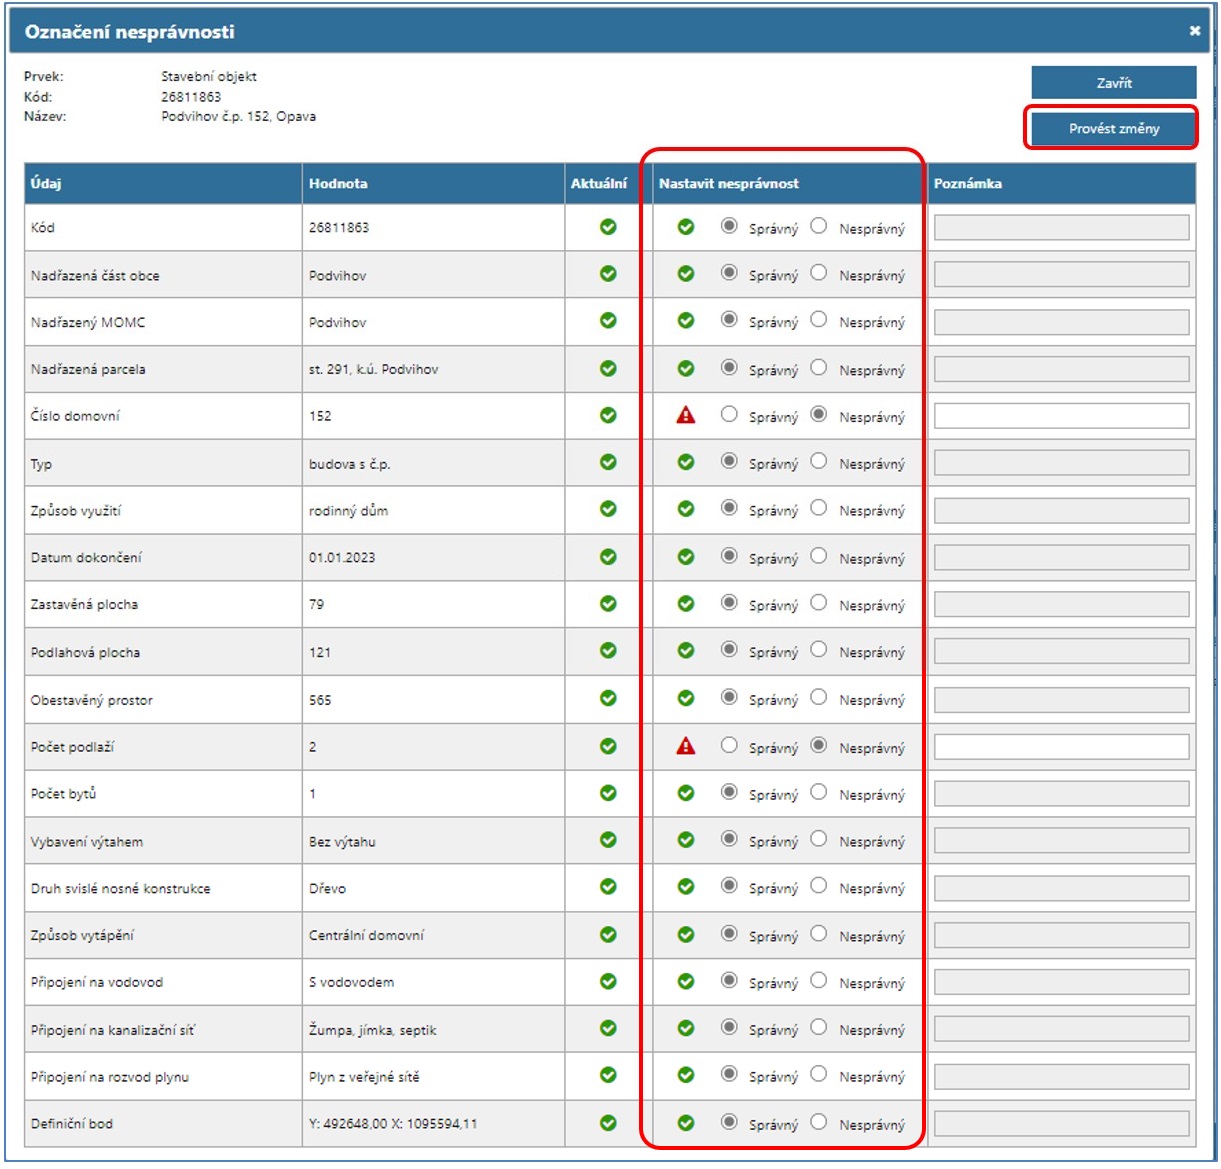Screen dimensions: 1221x1169
Task: Close the Označení nesprávnosti dialog with X
Action: [1194, 31]
